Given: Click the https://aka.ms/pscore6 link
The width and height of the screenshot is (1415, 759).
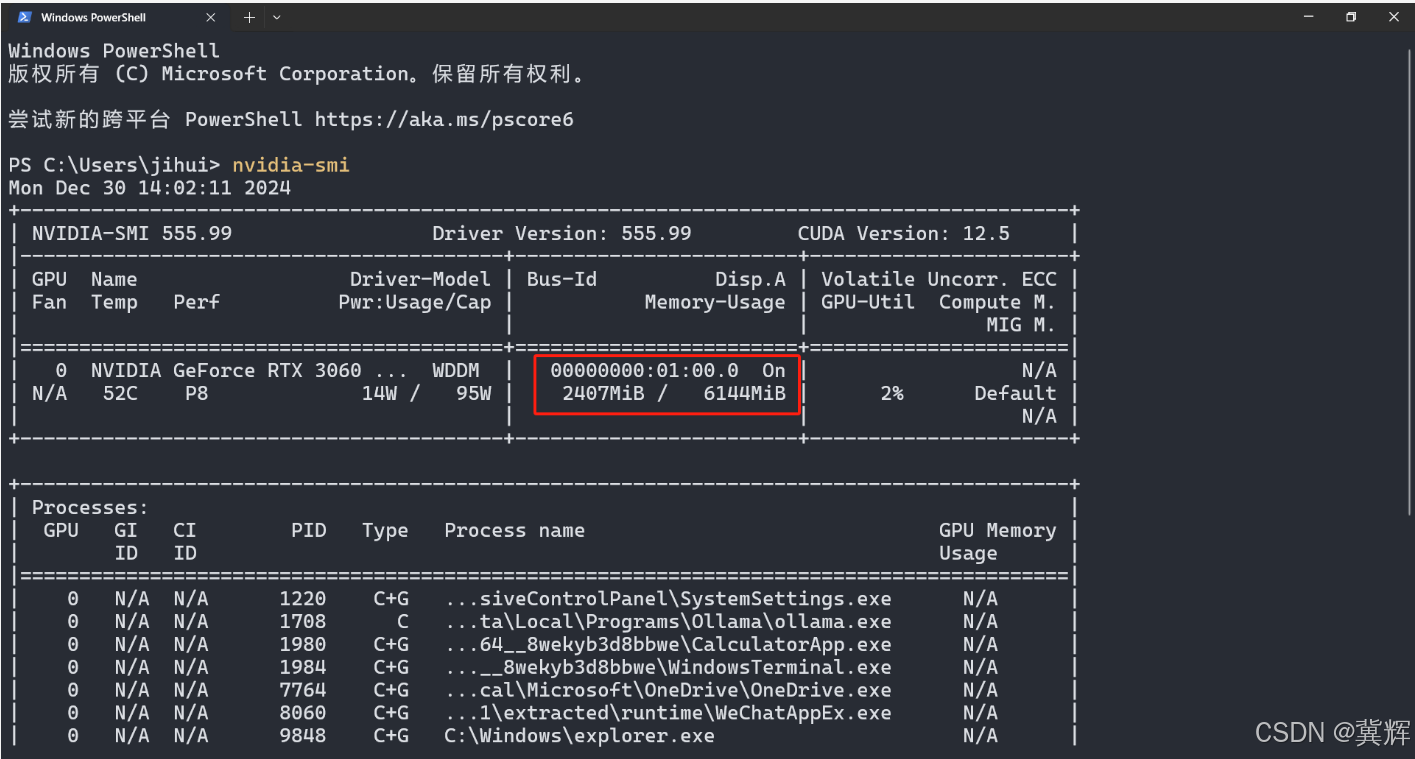Looking at the screenshot, I should (444, 119).
